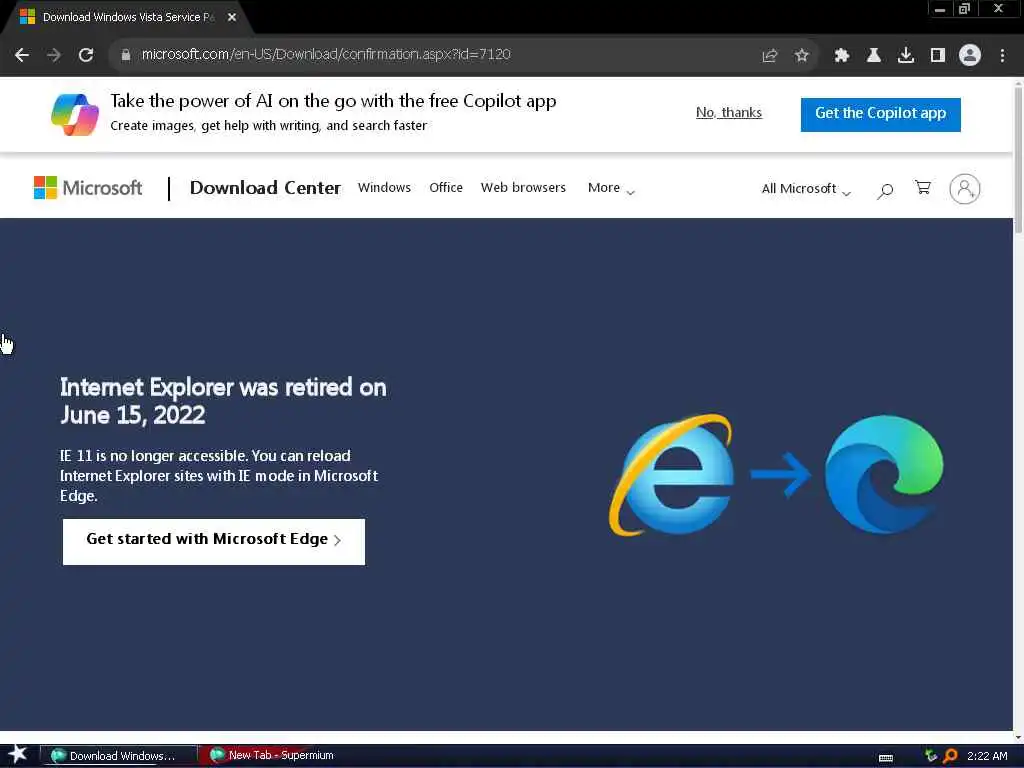
Task: Click the Start star icon on the taskbar
Action: [18, 754]
